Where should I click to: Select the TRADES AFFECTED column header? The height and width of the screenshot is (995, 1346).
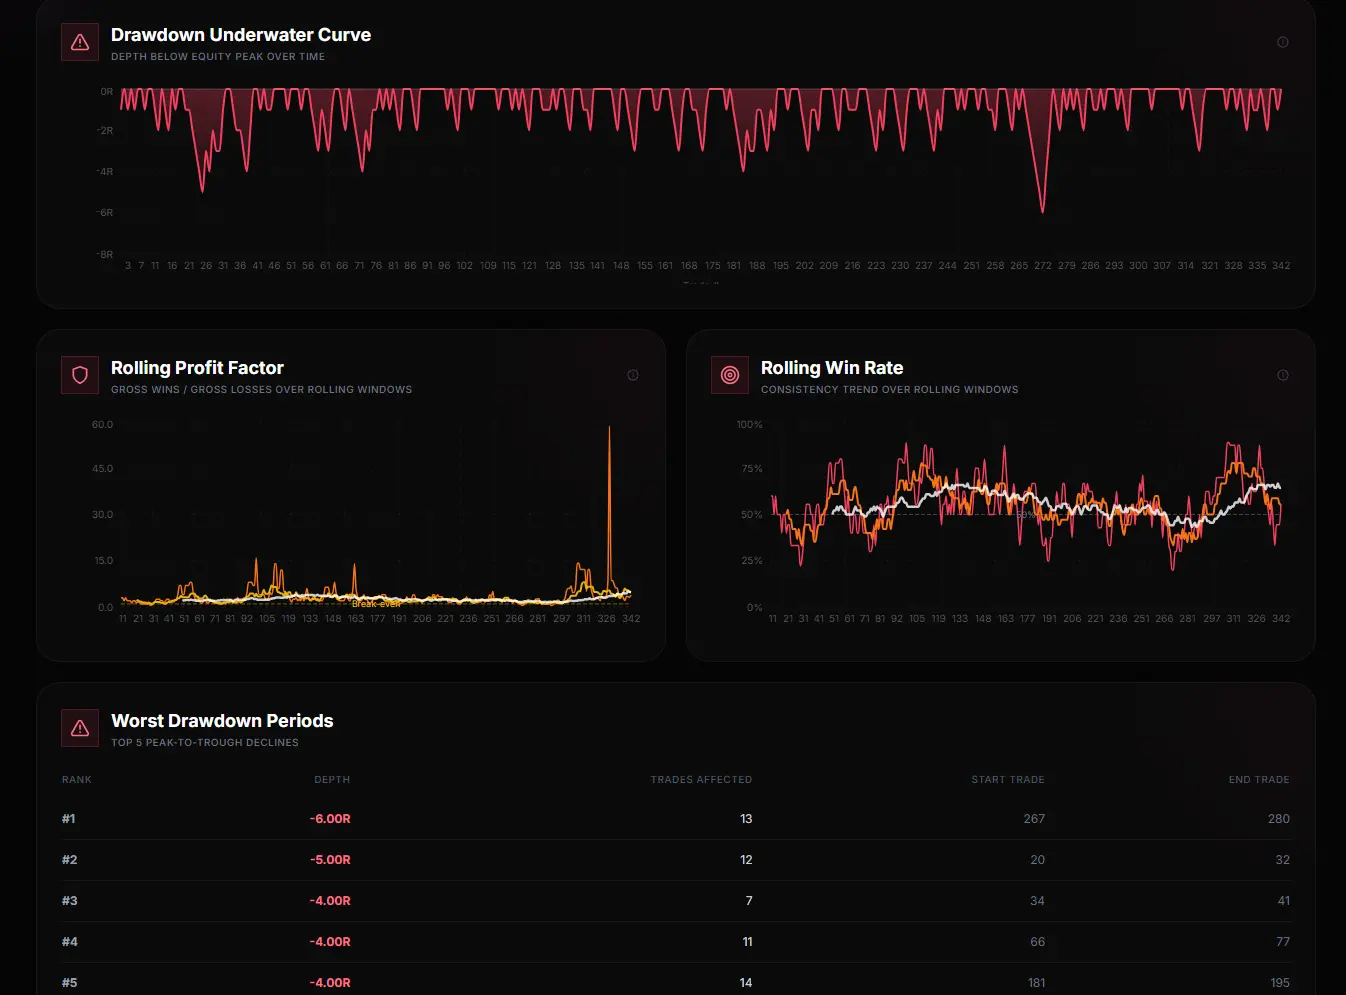[701, 779]
